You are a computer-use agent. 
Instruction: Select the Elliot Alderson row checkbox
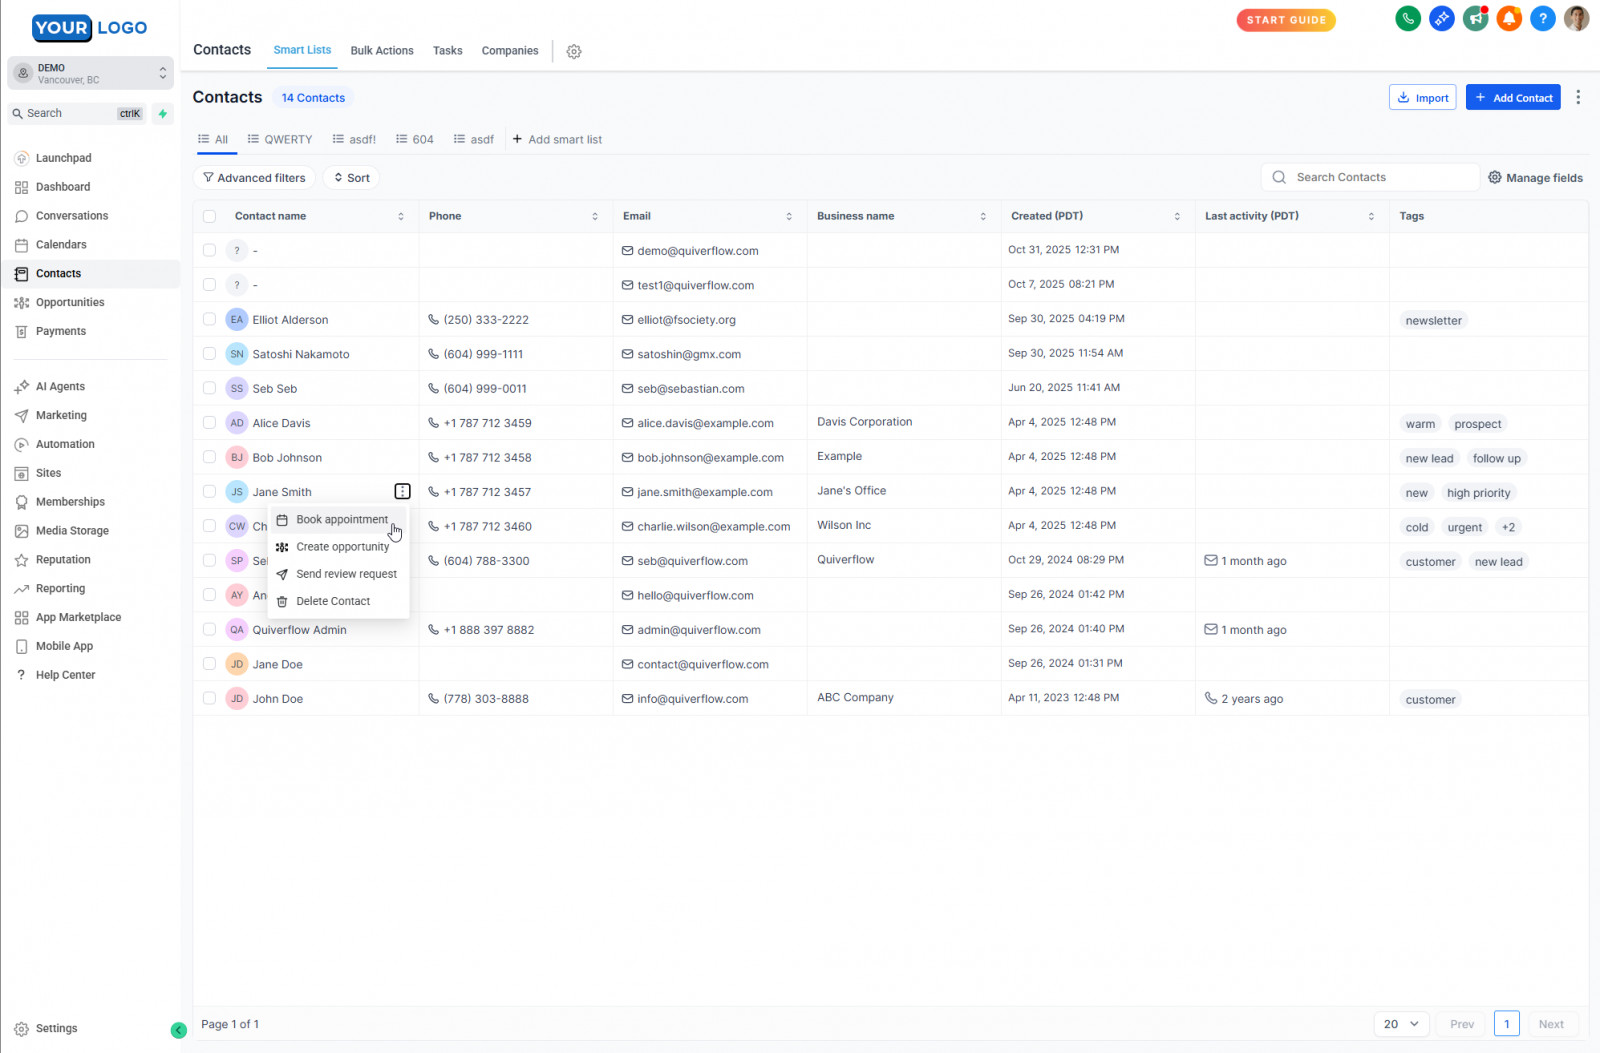[x=209, y=320]
